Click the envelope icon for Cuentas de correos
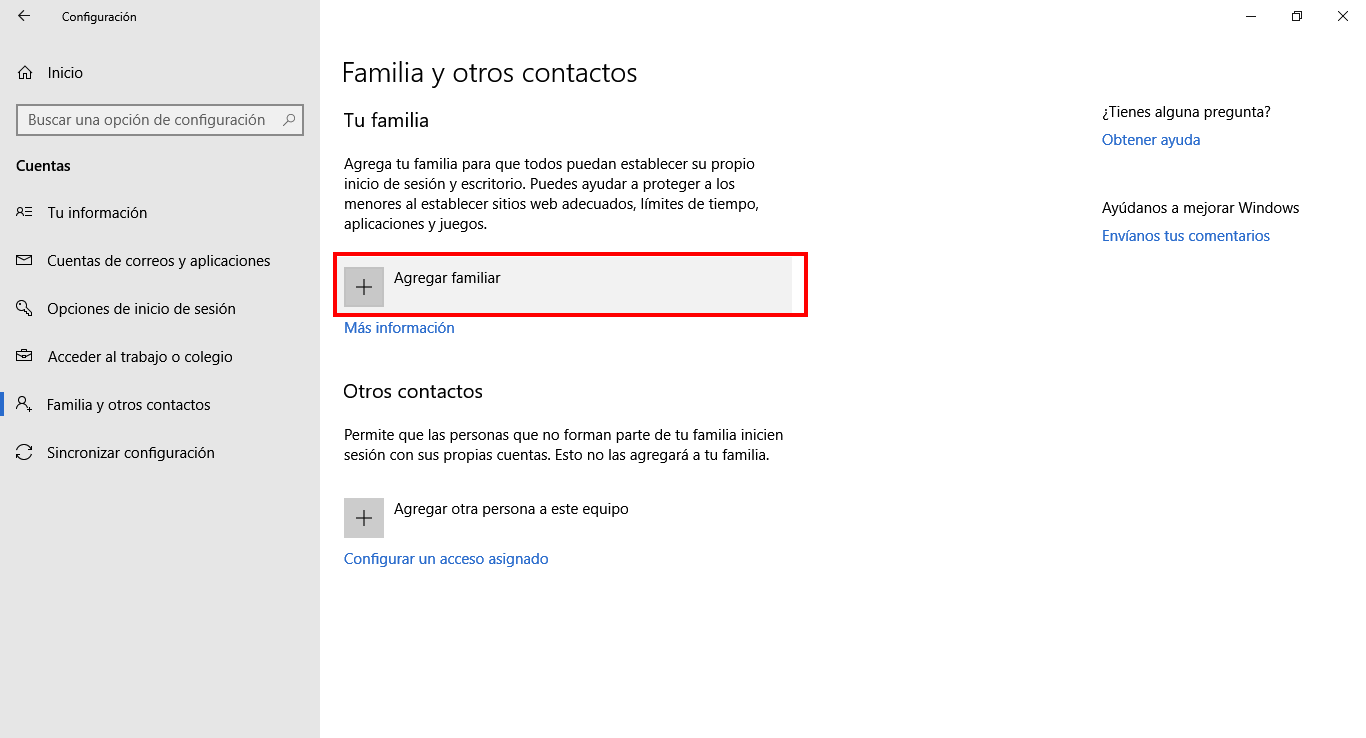Image resolution: width=1366 pixels, height=738 pixels. click(x=25, y=261)
